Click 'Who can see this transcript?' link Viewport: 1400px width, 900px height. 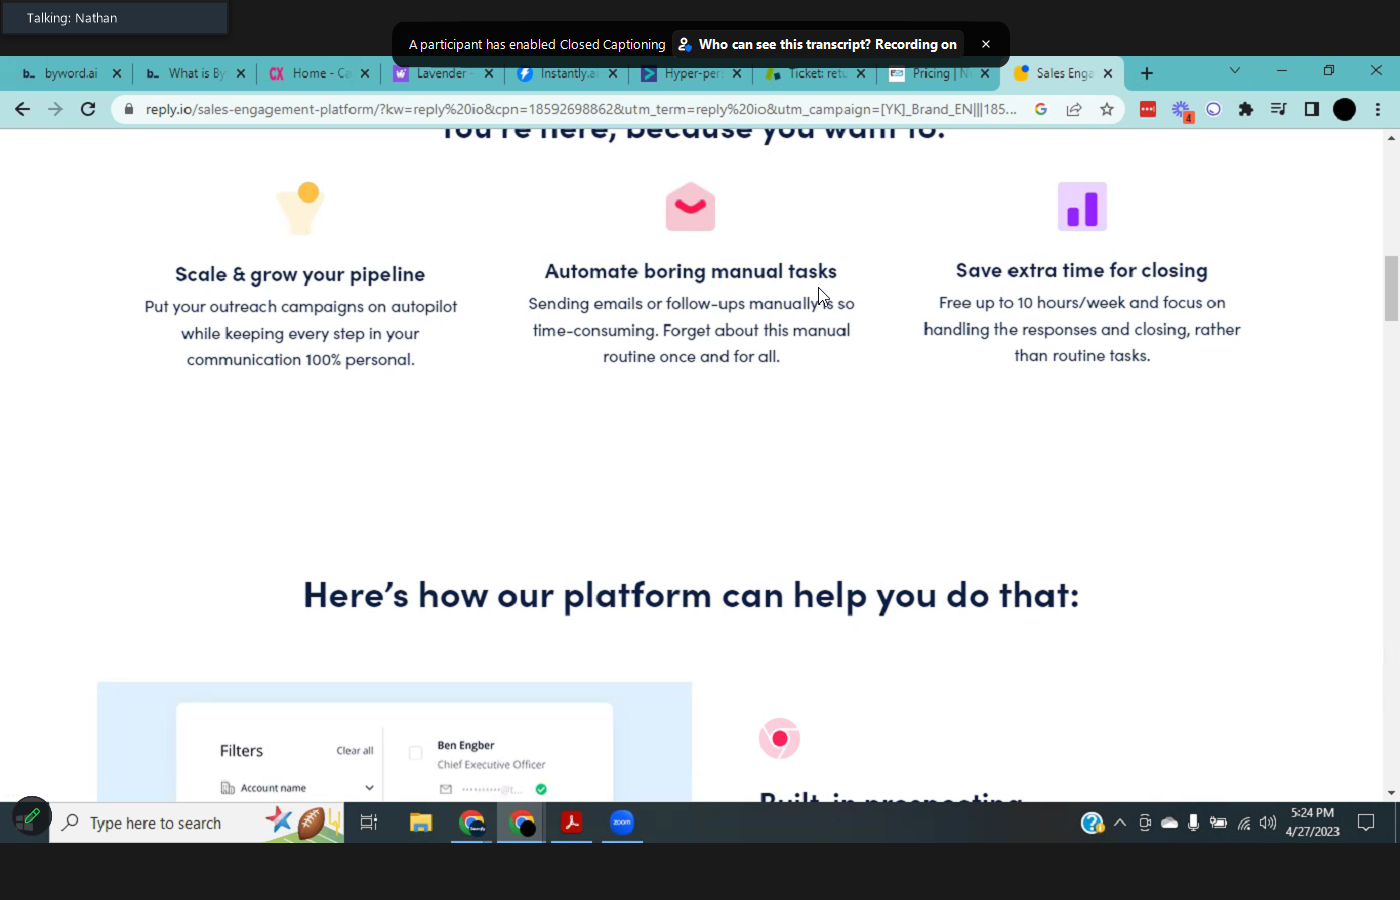pyautogui.click(x=827, y=44)
